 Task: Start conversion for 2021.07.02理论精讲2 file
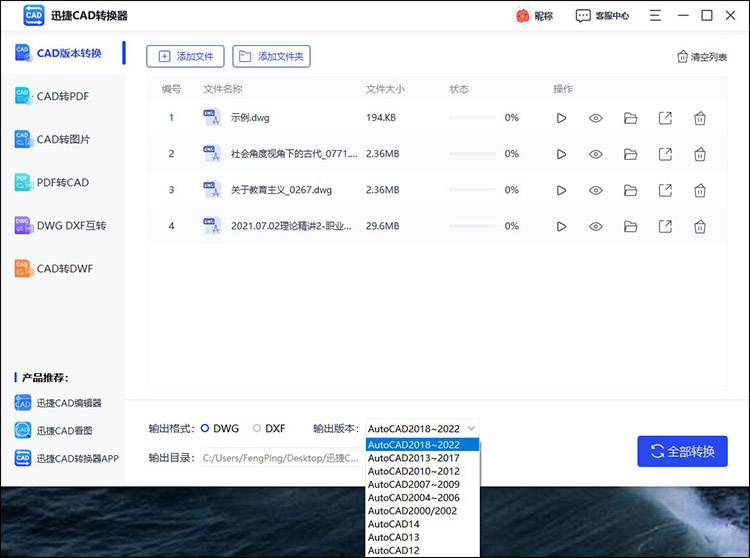coord(561,227)
